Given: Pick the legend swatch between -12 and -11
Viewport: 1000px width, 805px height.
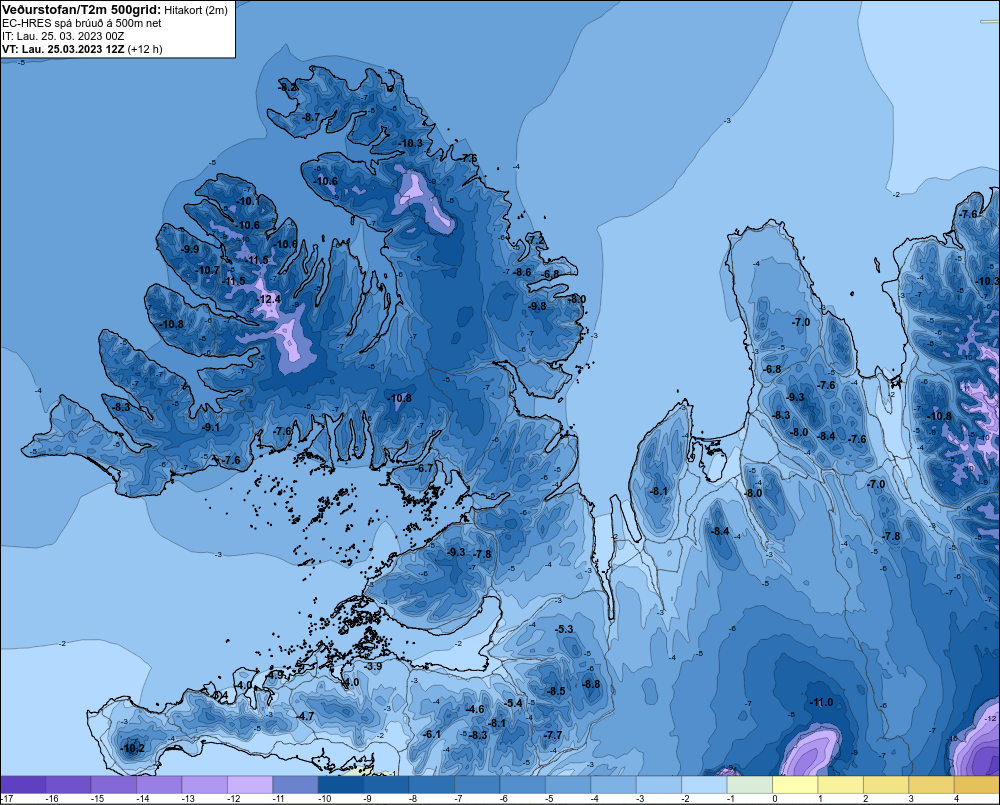Looking at the screenshot, I should 250,785.
